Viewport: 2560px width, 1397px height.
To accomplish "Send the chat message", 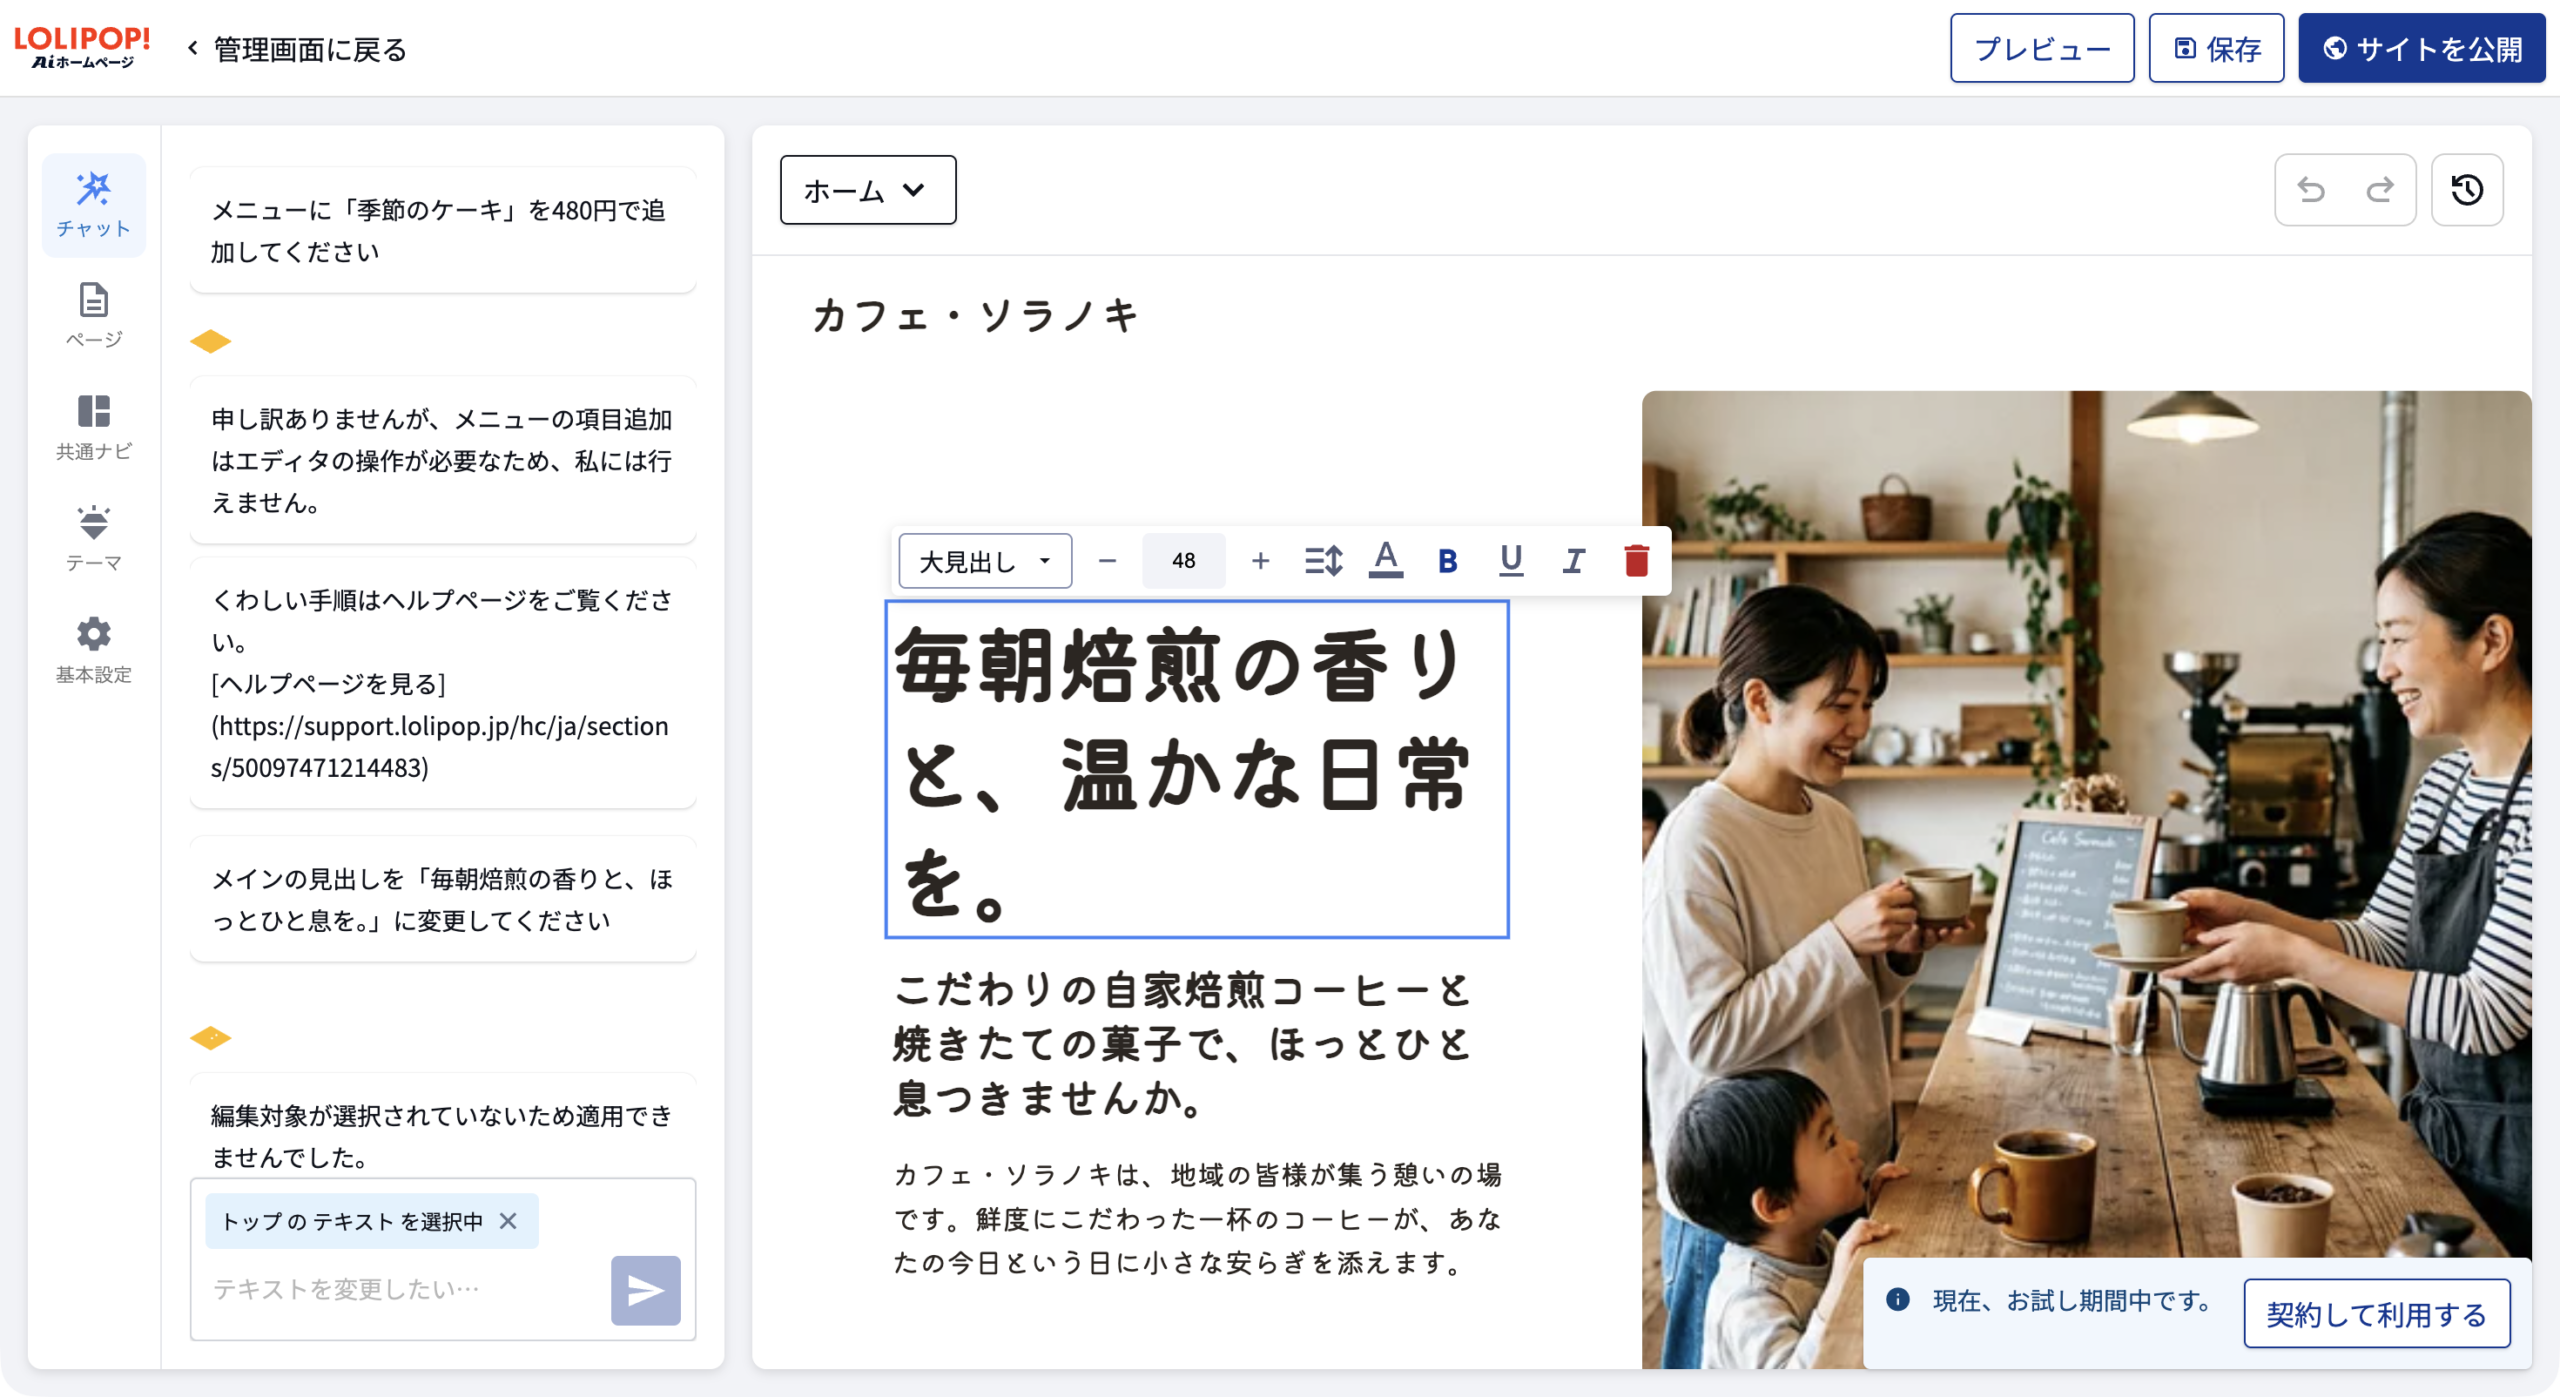I will pyautogui.click(x=645, y=1290).
